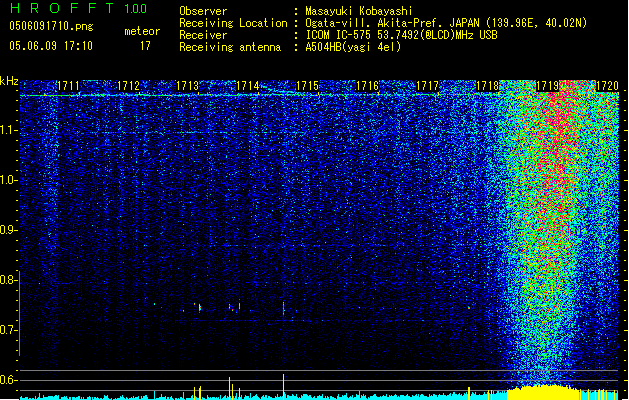Image resolution: width=629 pixels, height=400 pixels.
Task: Click the 1718 time marker
Action: pyautogui.click(x=487, y=86)
